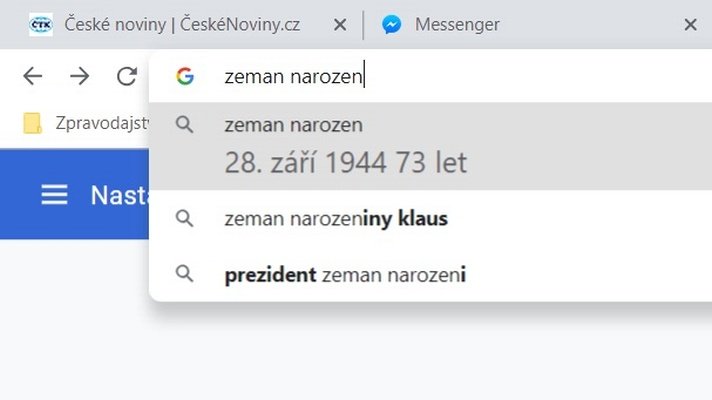Image resolution: width=712 pixels, height=400 pixels.
Task: Choose the 'prezident zeman narozeni' suggestion
Action: pos(430,274)
